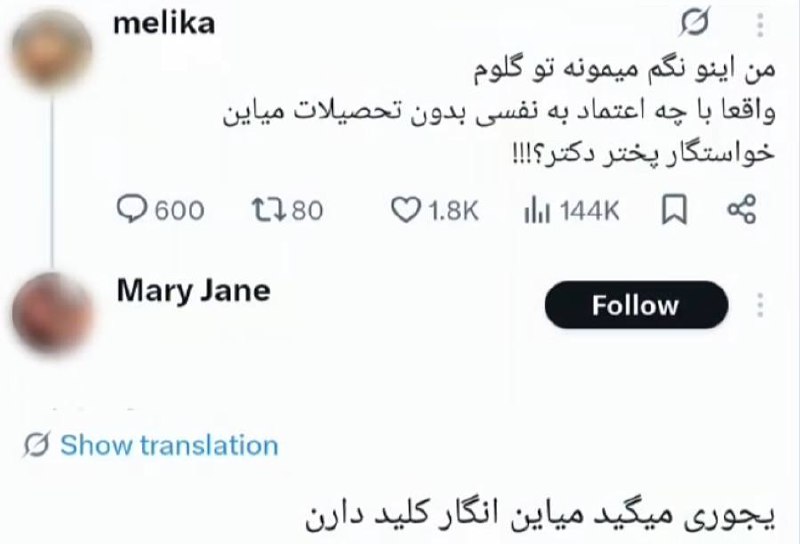Share melika's tweet via share icon
Screen dimensions: 800x544
coord(740,209)
